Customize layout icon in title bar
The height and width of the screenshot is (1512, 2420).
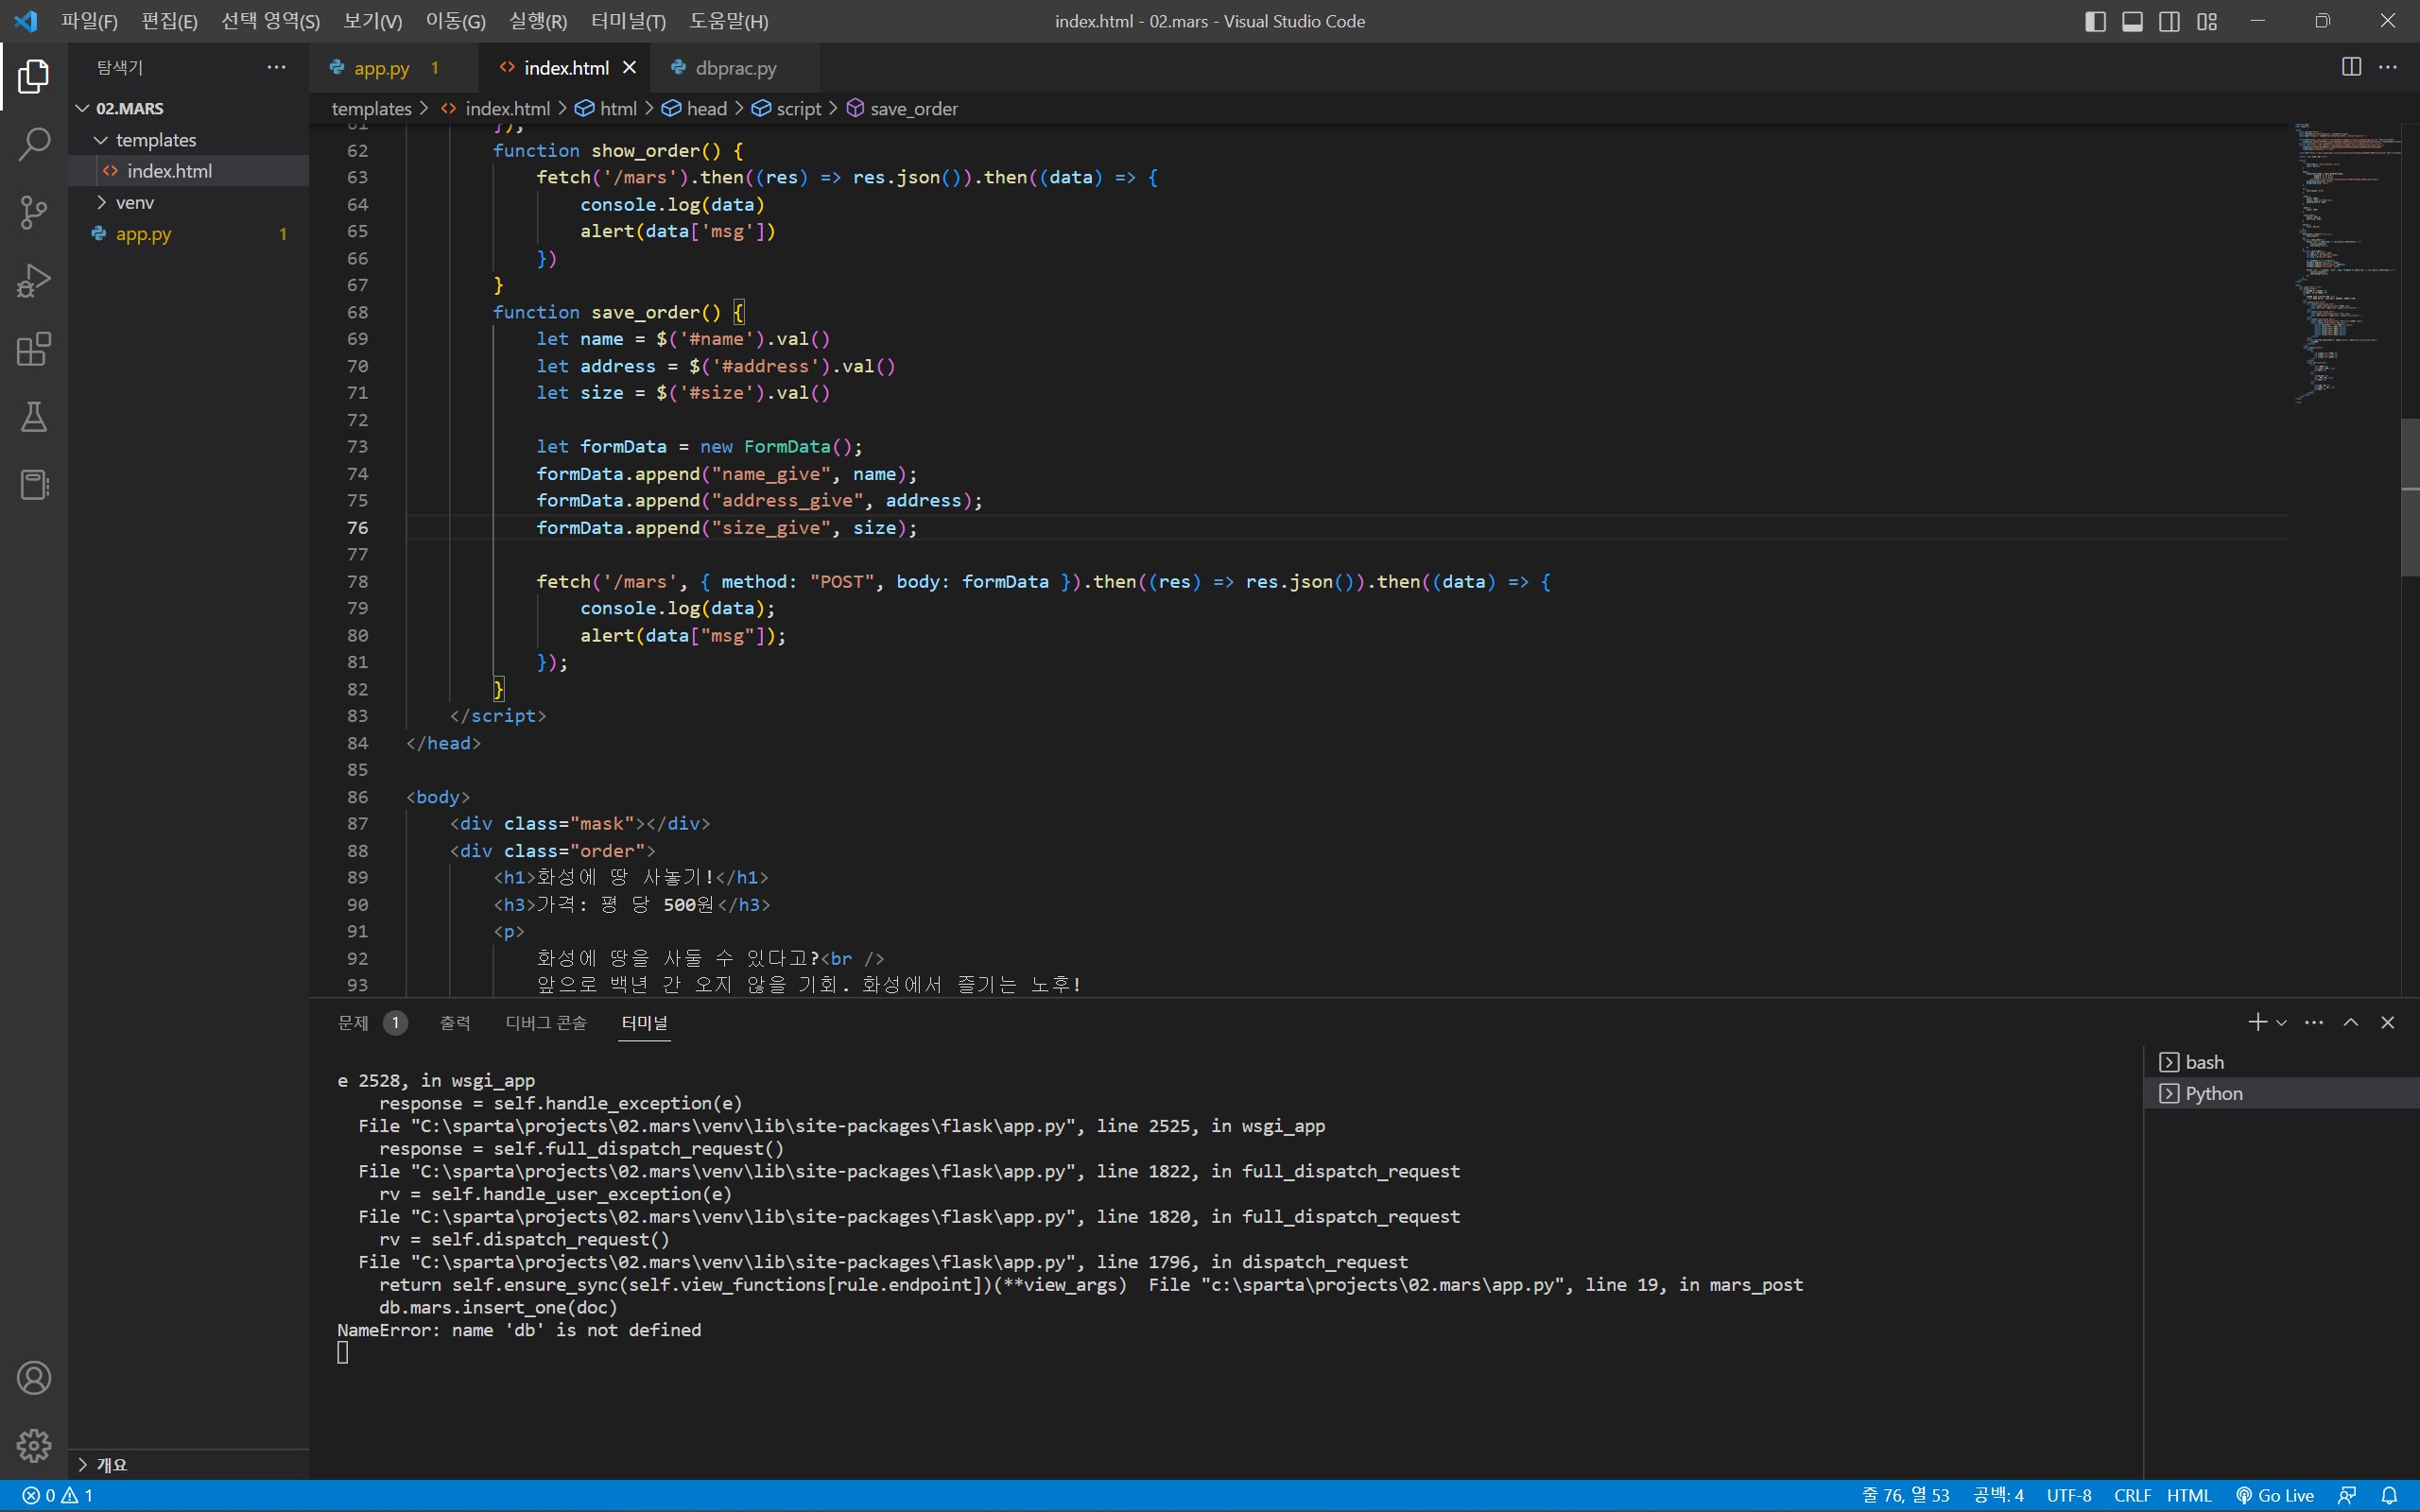point(2207,21)
